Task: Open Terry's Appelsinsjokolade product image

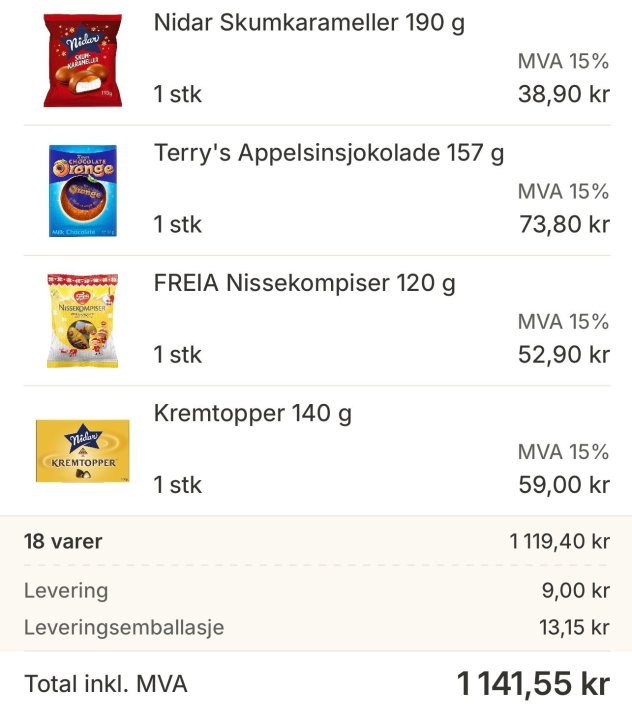Action: [82, 191]
